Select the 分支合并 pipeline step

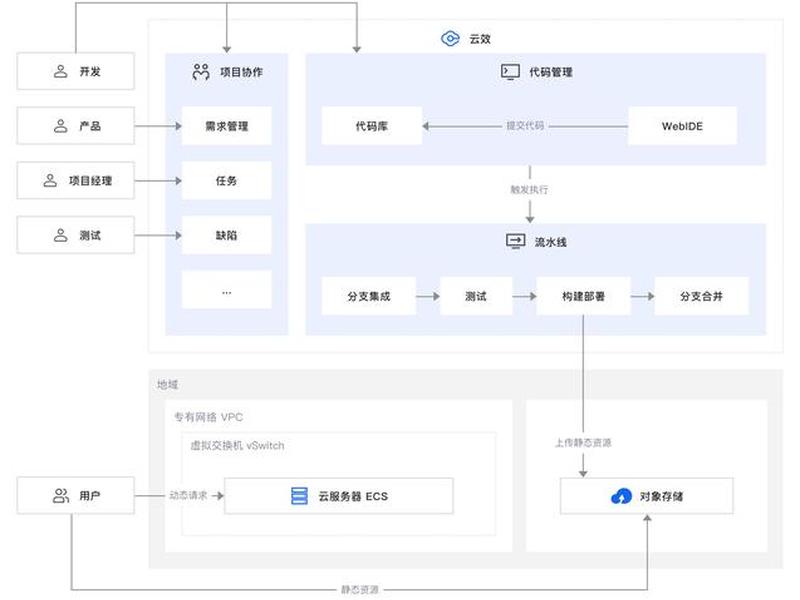click(x=702, y=296)
